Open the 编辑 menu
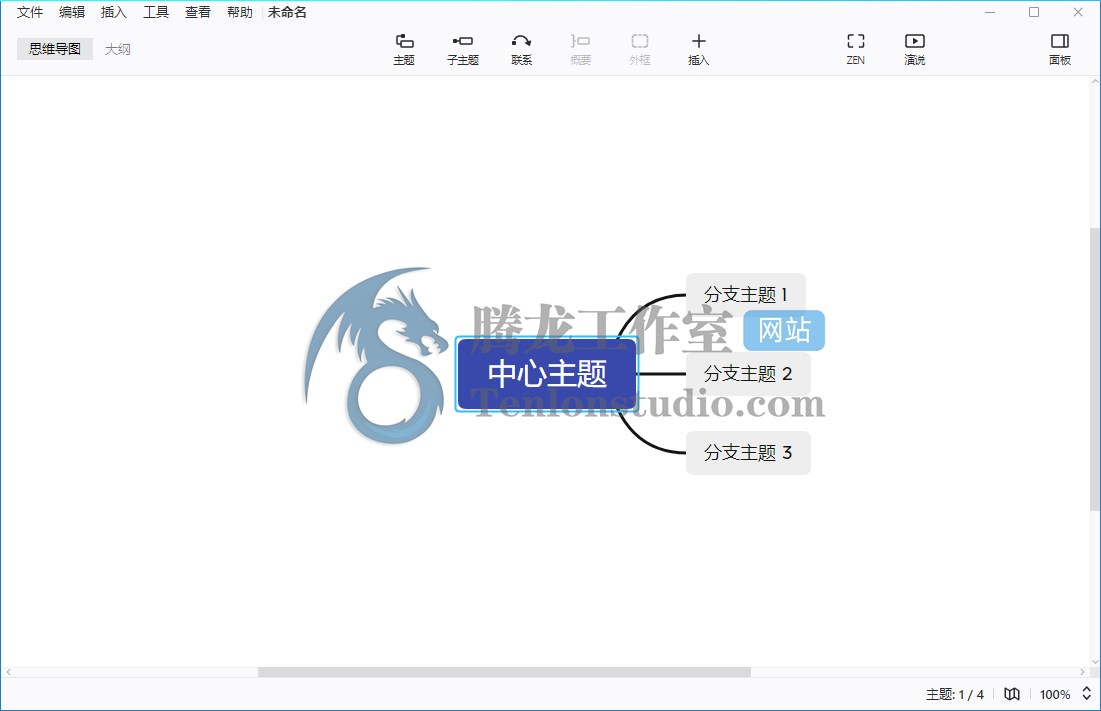The image size is (1101, 711). [72, 12]
